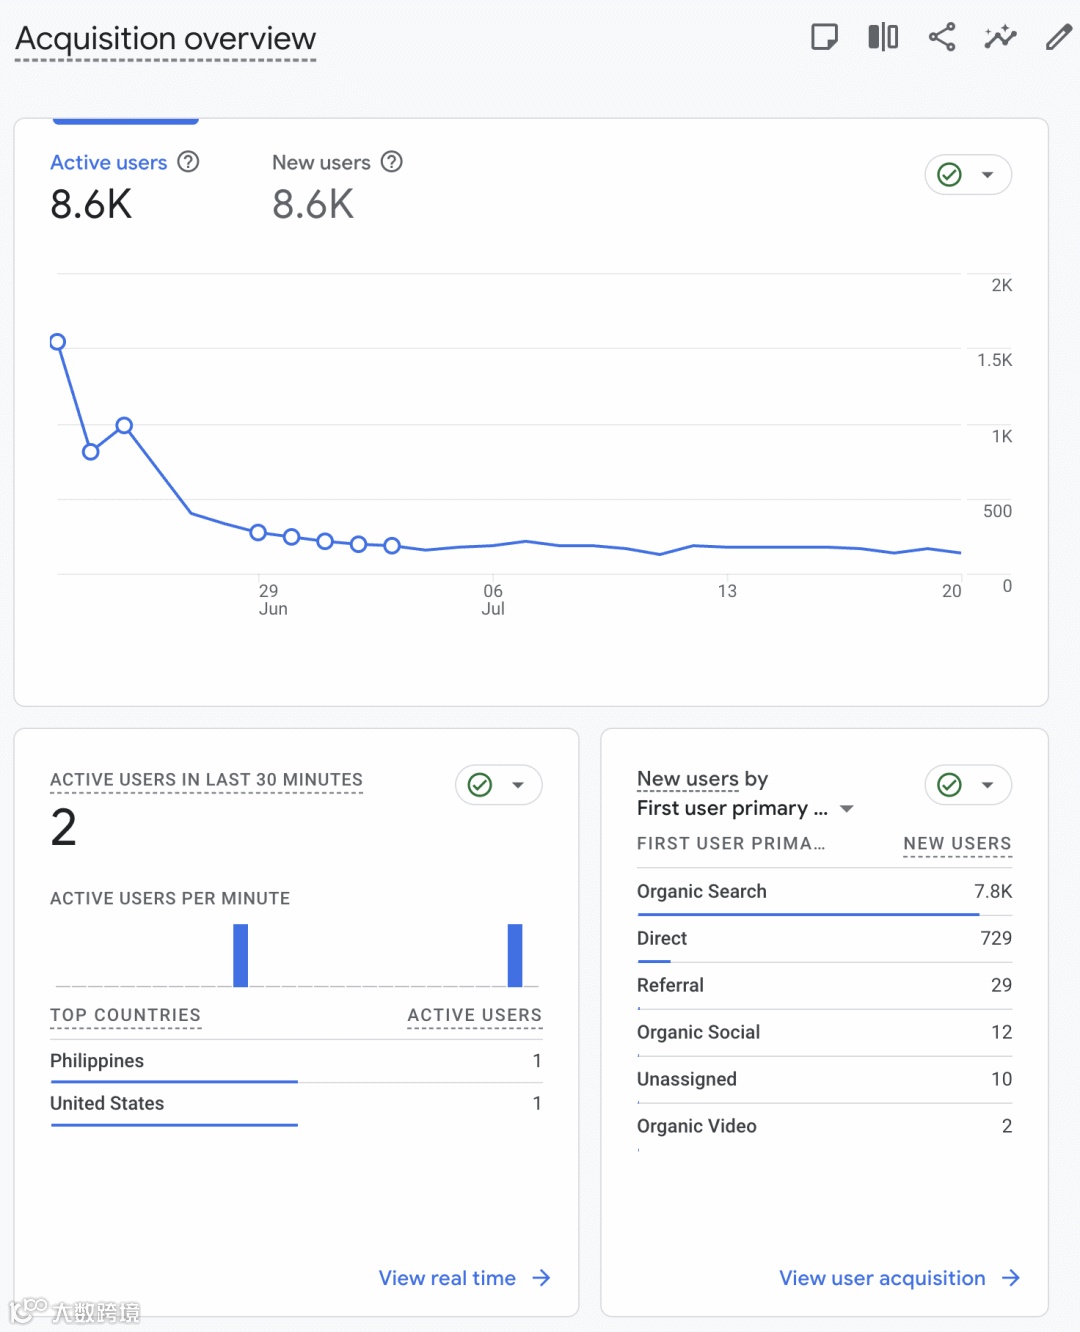1080x1332 pixels.
Task: Click the rightmost active users per minute bar
Action: [x=515, y=955]
